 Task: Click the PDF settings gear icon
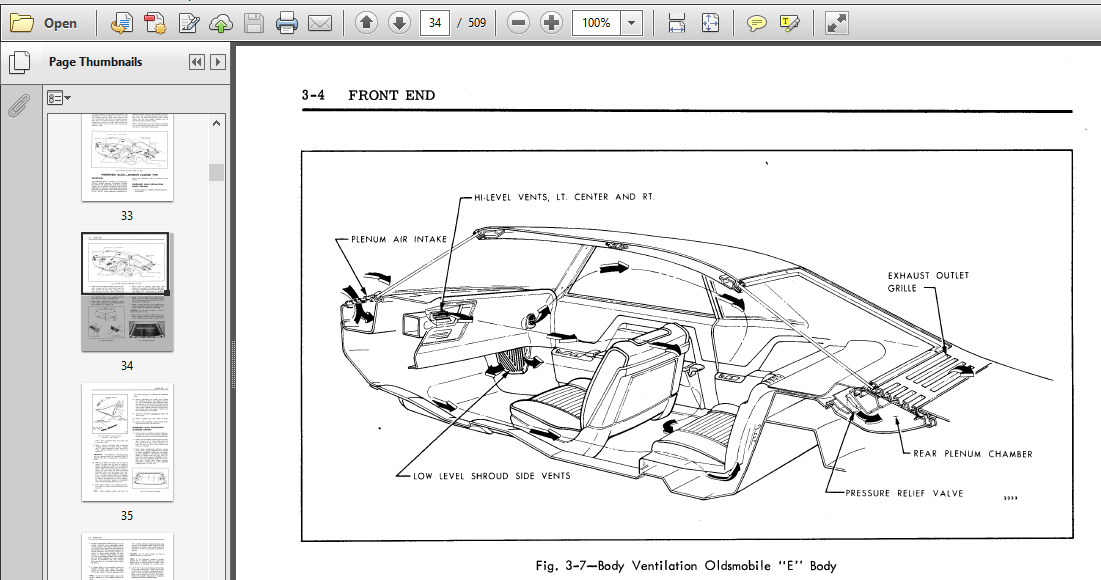155,23
